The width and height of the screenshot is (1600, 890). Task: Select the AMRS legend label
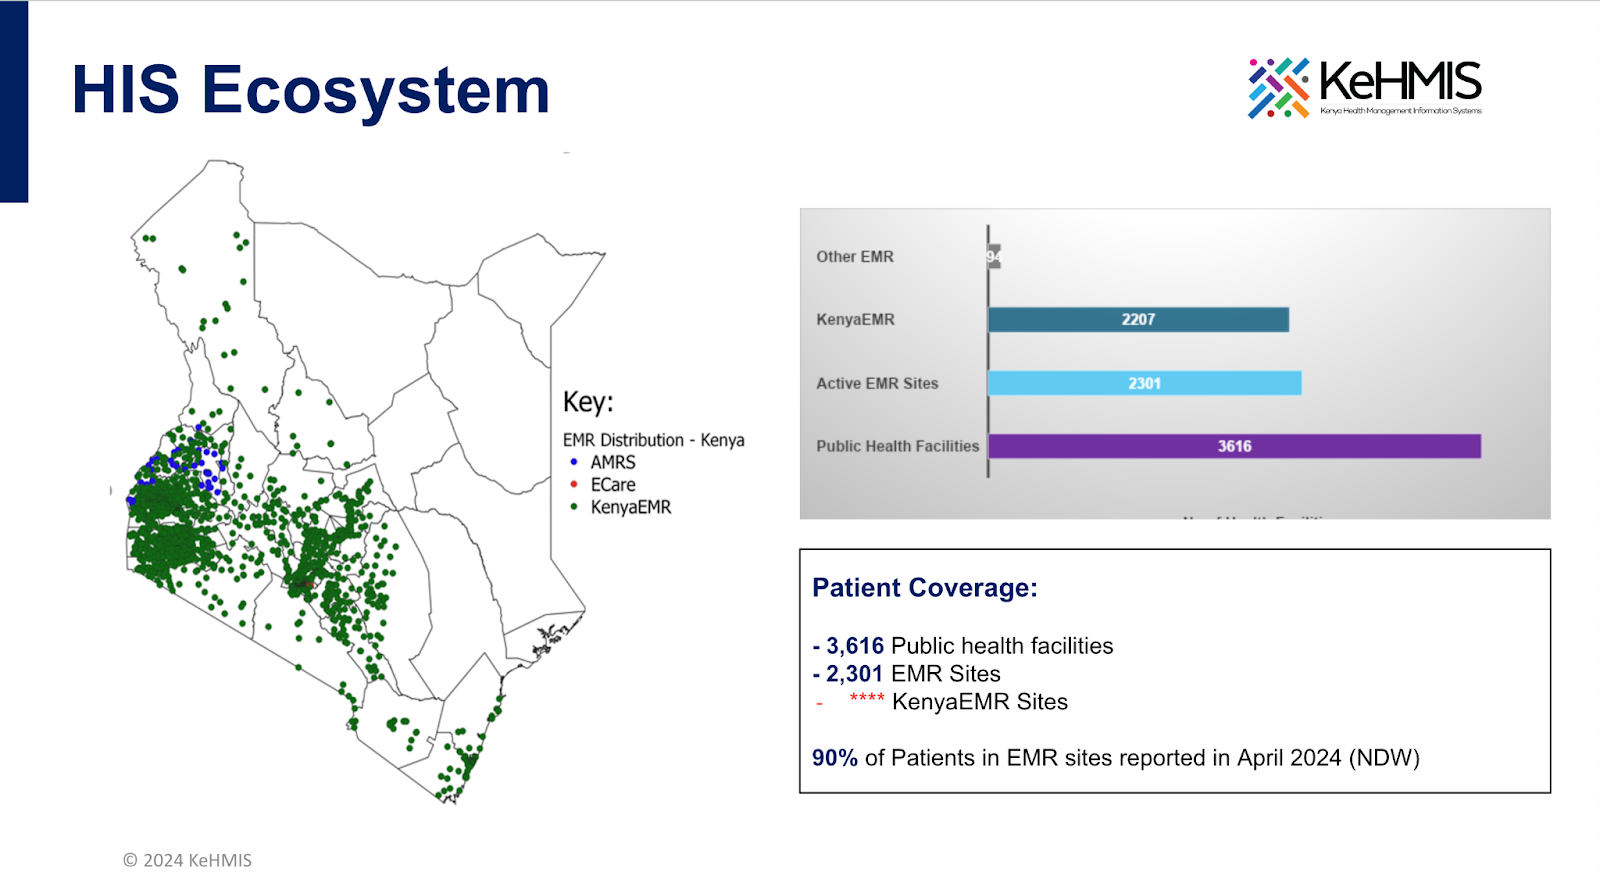point(613,462)
